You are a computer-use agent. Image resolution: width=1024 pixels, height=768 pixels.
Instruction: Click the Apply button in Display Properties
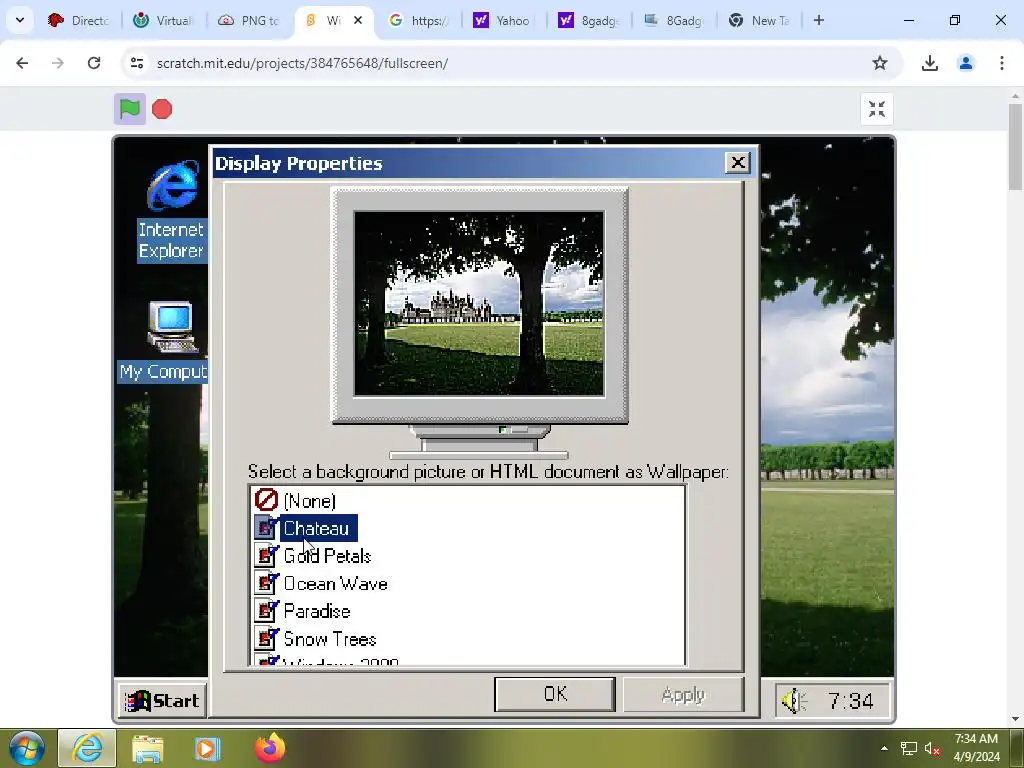(683, 694)
